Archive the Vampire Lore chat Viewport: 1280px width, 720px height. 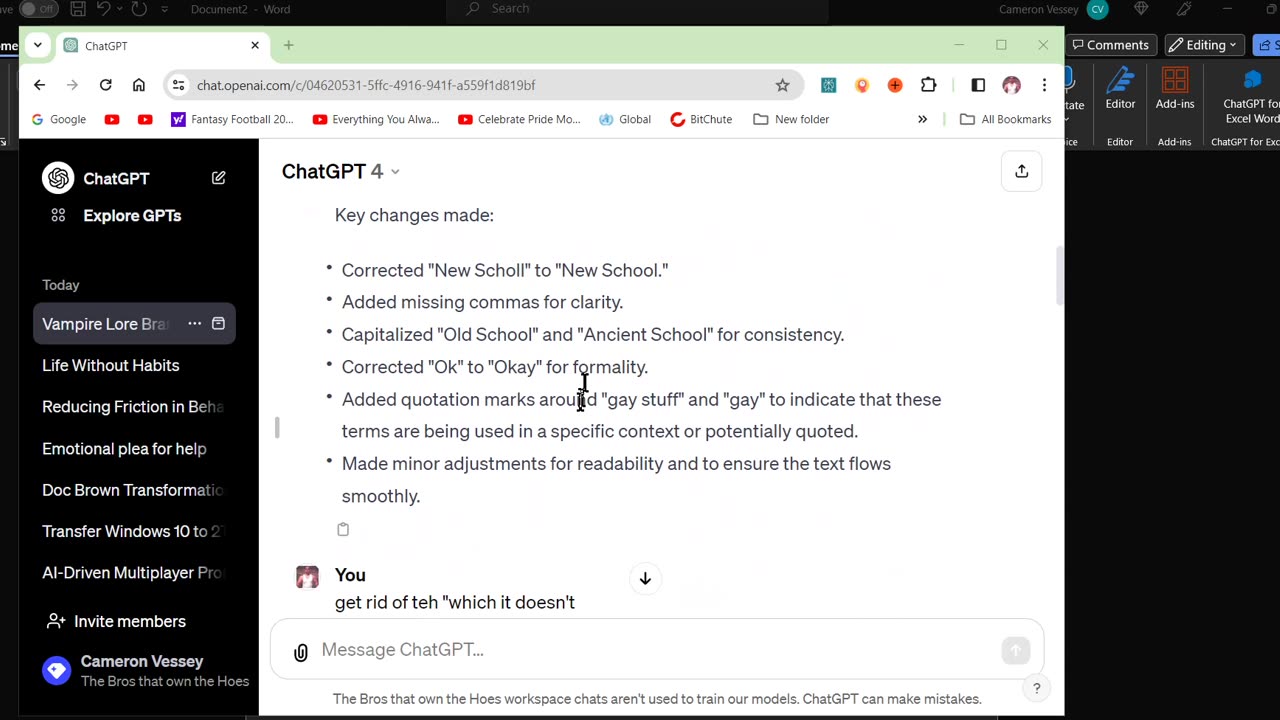click(218, 324)
